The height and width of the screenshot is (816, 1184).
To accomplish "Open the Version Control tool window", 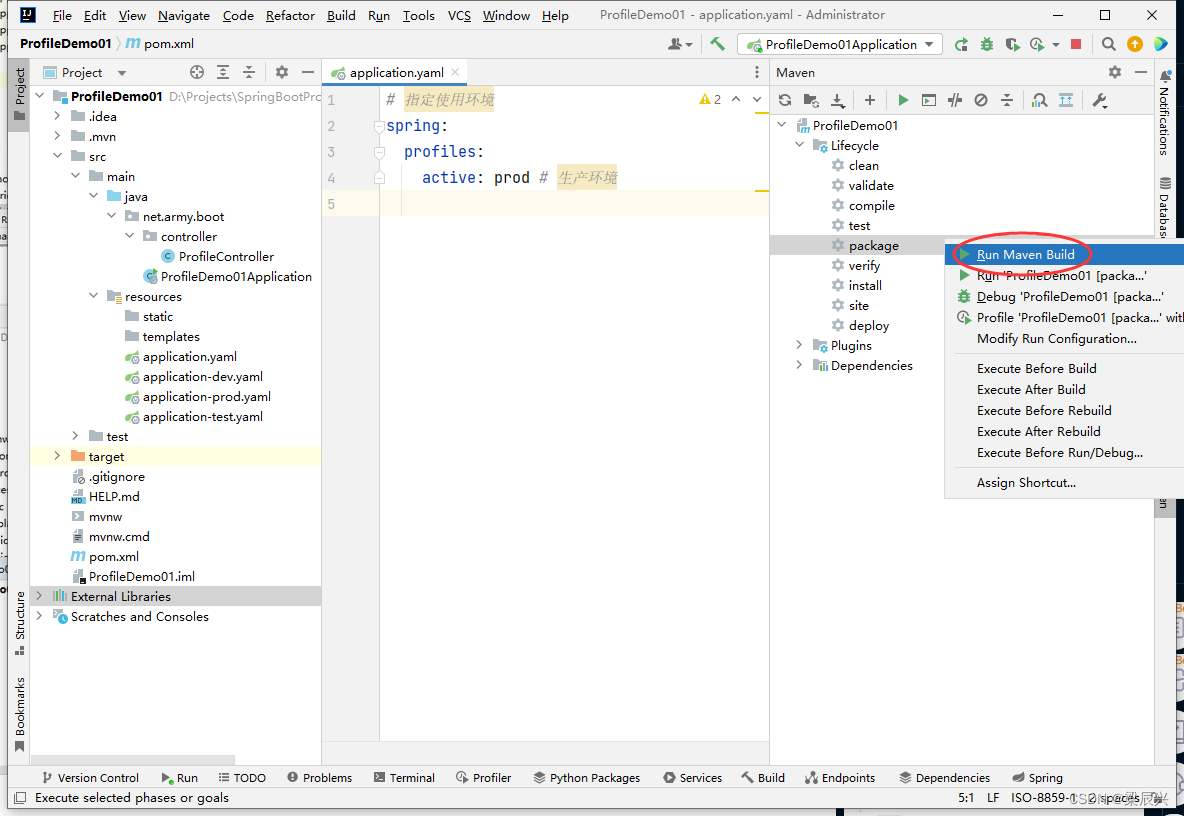I will click(x=90, y=778).
